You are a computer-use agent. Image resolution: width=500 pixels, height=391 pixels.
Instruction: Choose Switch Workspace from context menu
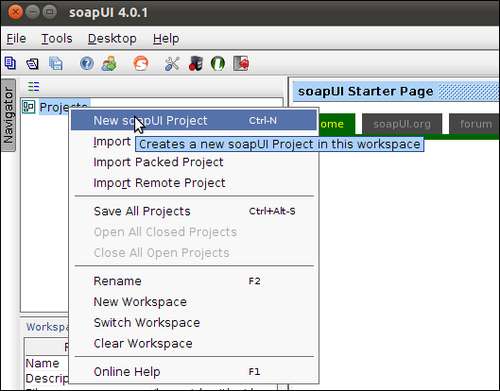tap(147, 323)
